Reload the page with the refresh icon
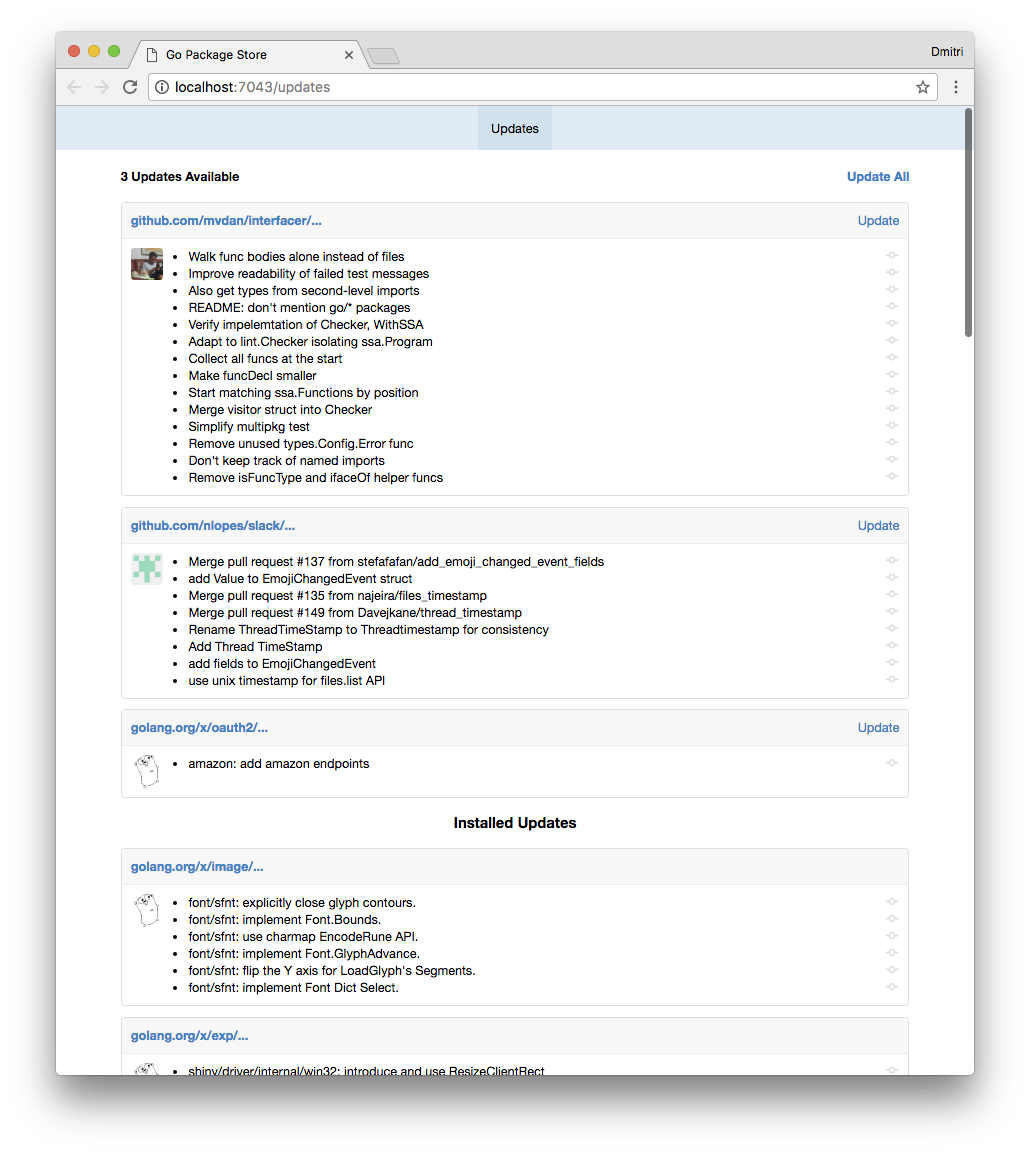The image size is (1030, 1155). (130, 87)
